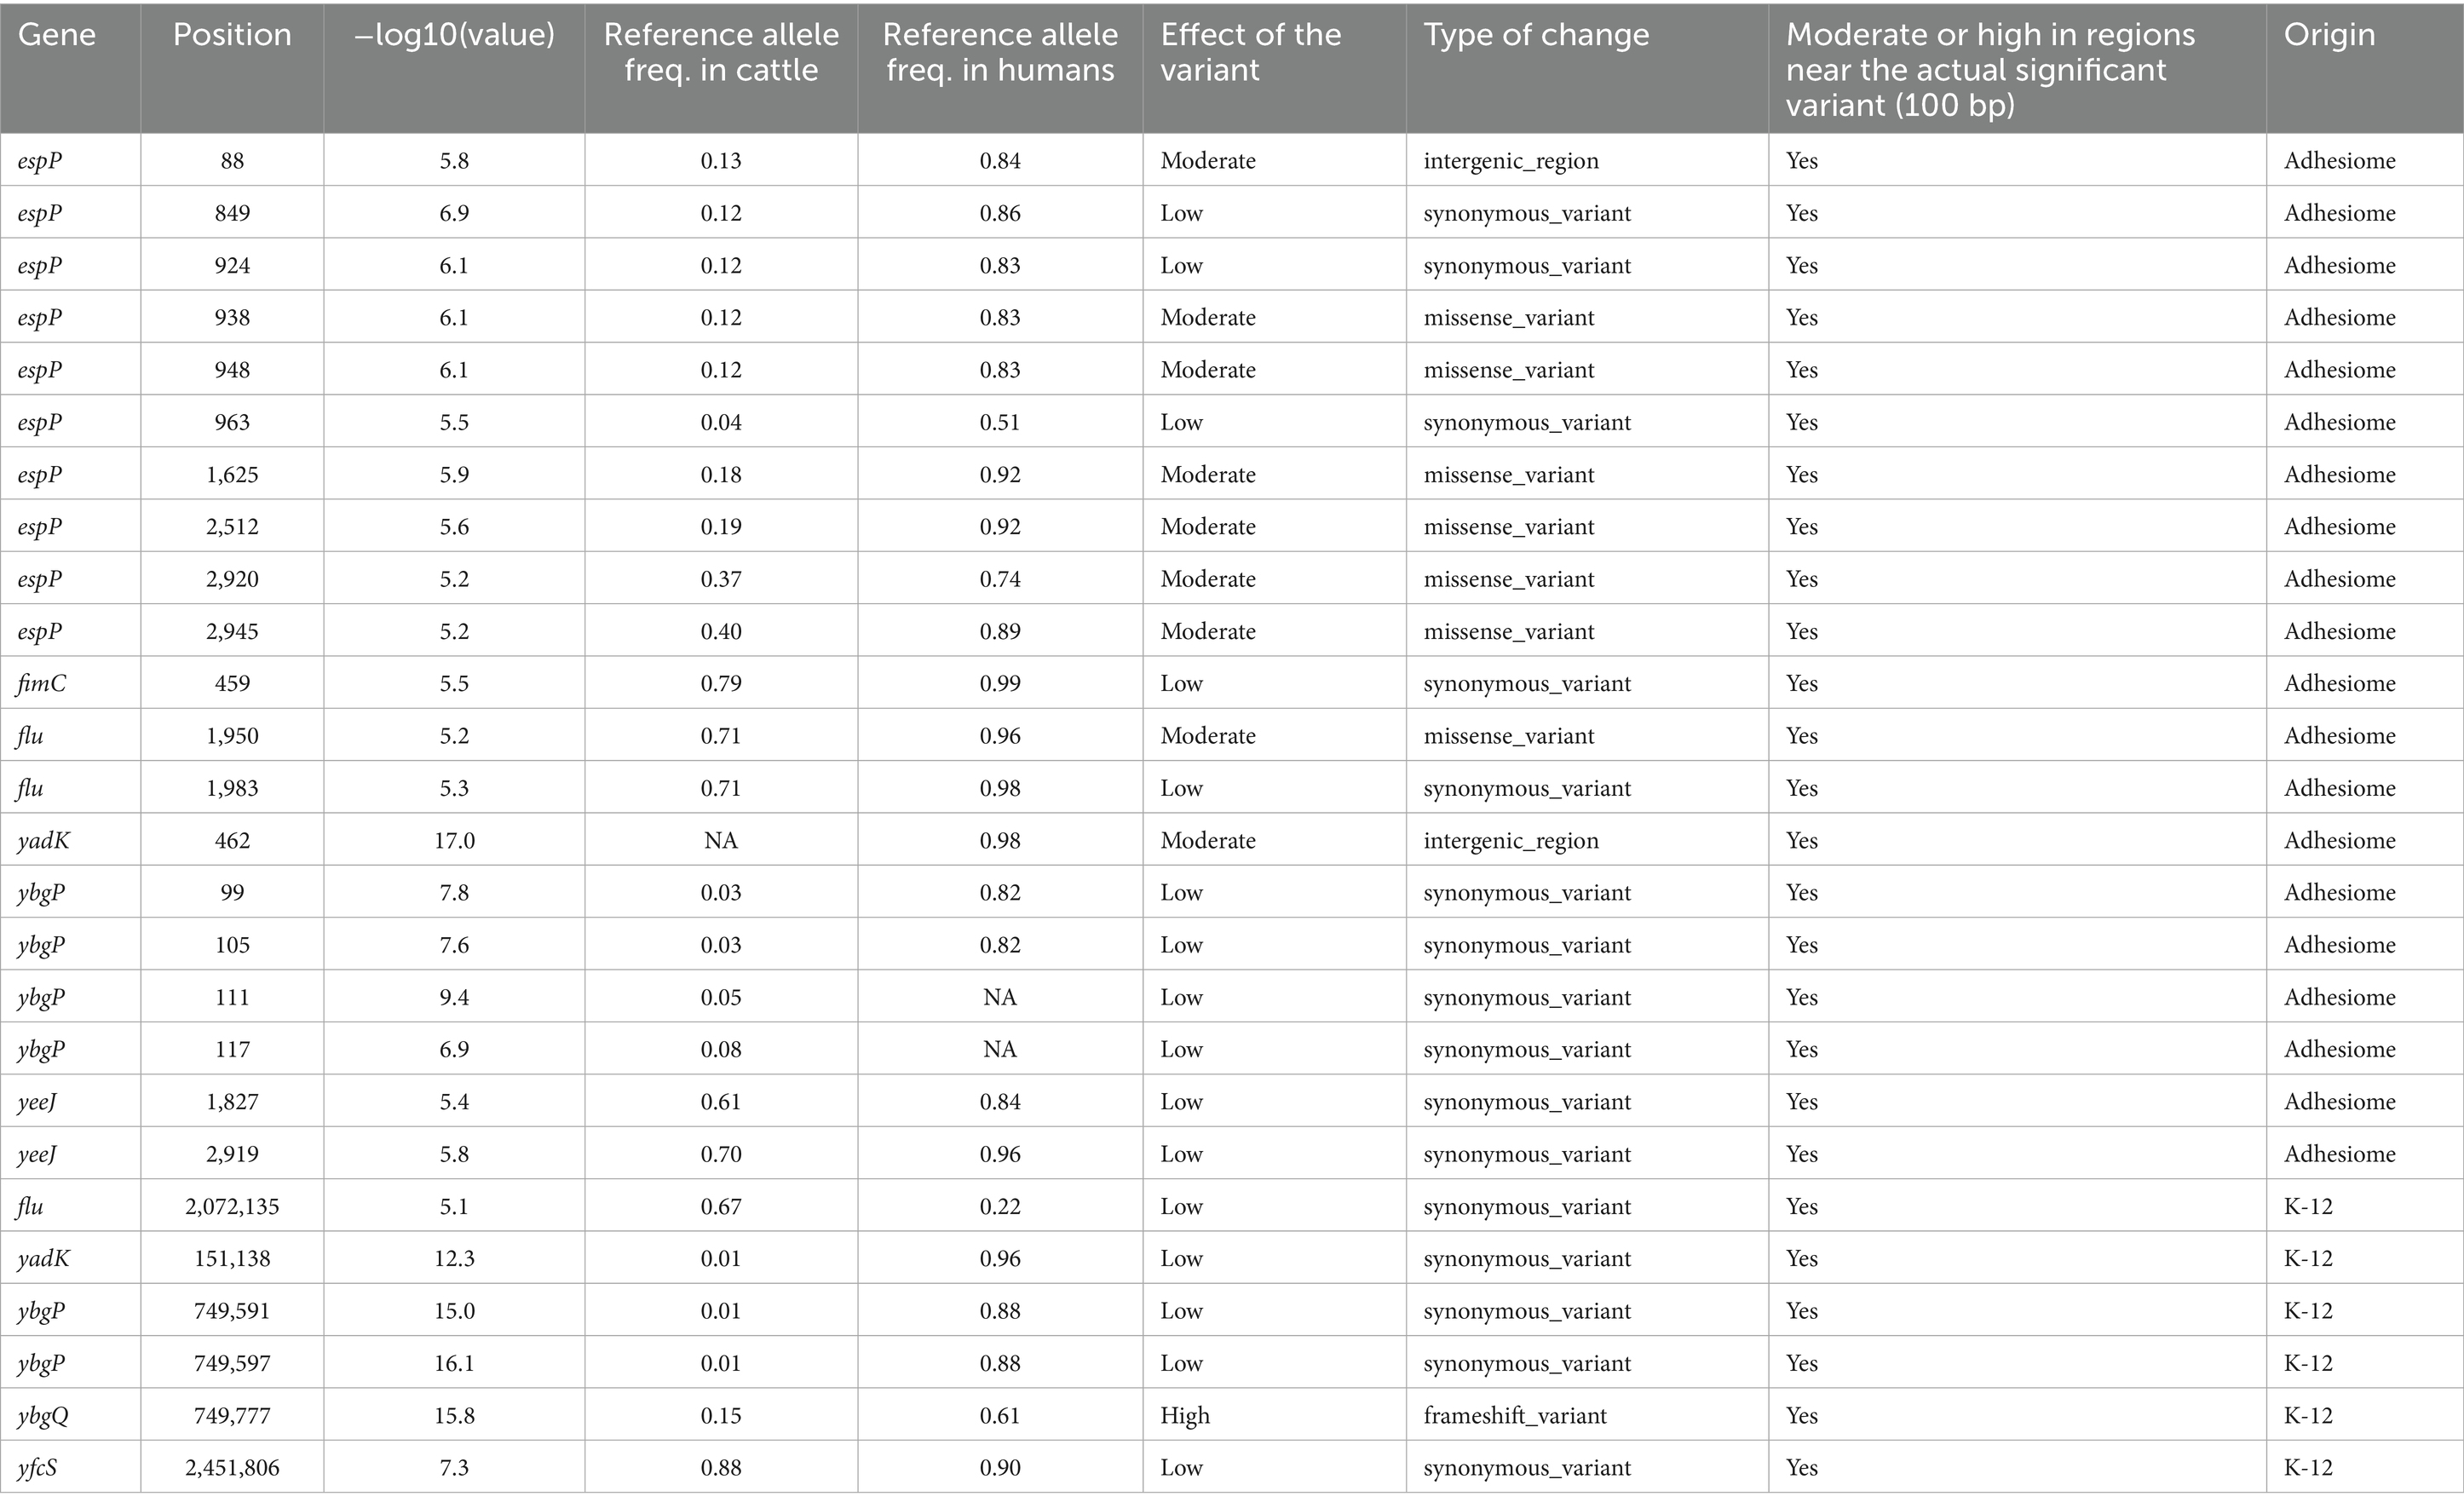Click the 17.0 −log10 value cell
2464x1508 pixels.
coord(454,840)
